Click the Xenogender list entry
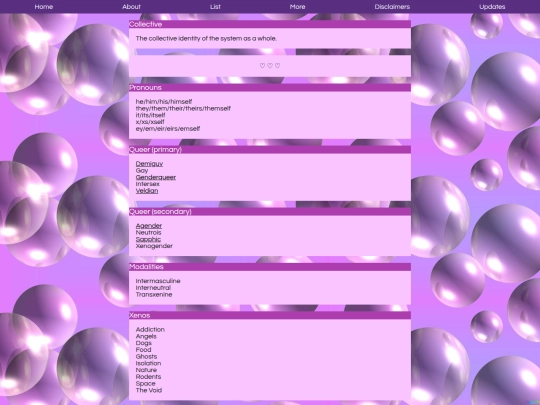This screenshot has height=405, width=540. pyautogui.click(x=154, y=246)
